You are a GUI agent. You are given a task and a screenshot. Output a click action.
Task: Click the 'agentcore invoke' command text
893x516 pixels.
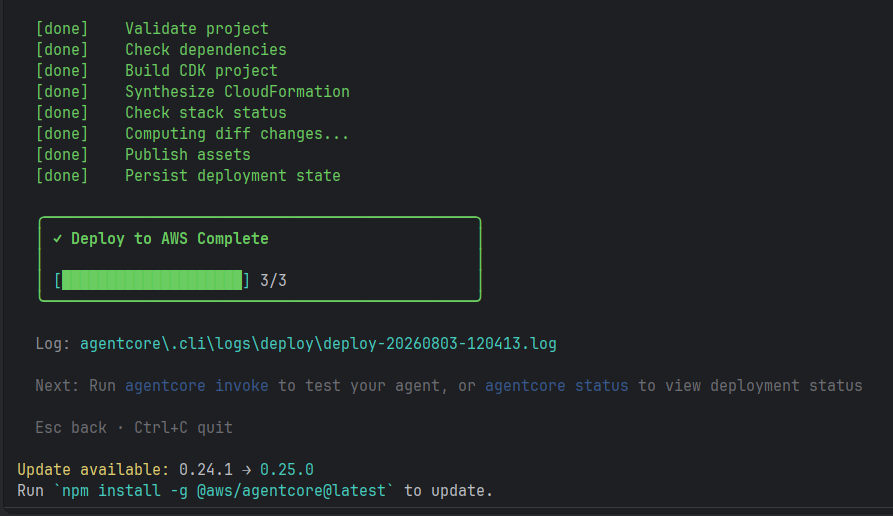pos(196,386)
